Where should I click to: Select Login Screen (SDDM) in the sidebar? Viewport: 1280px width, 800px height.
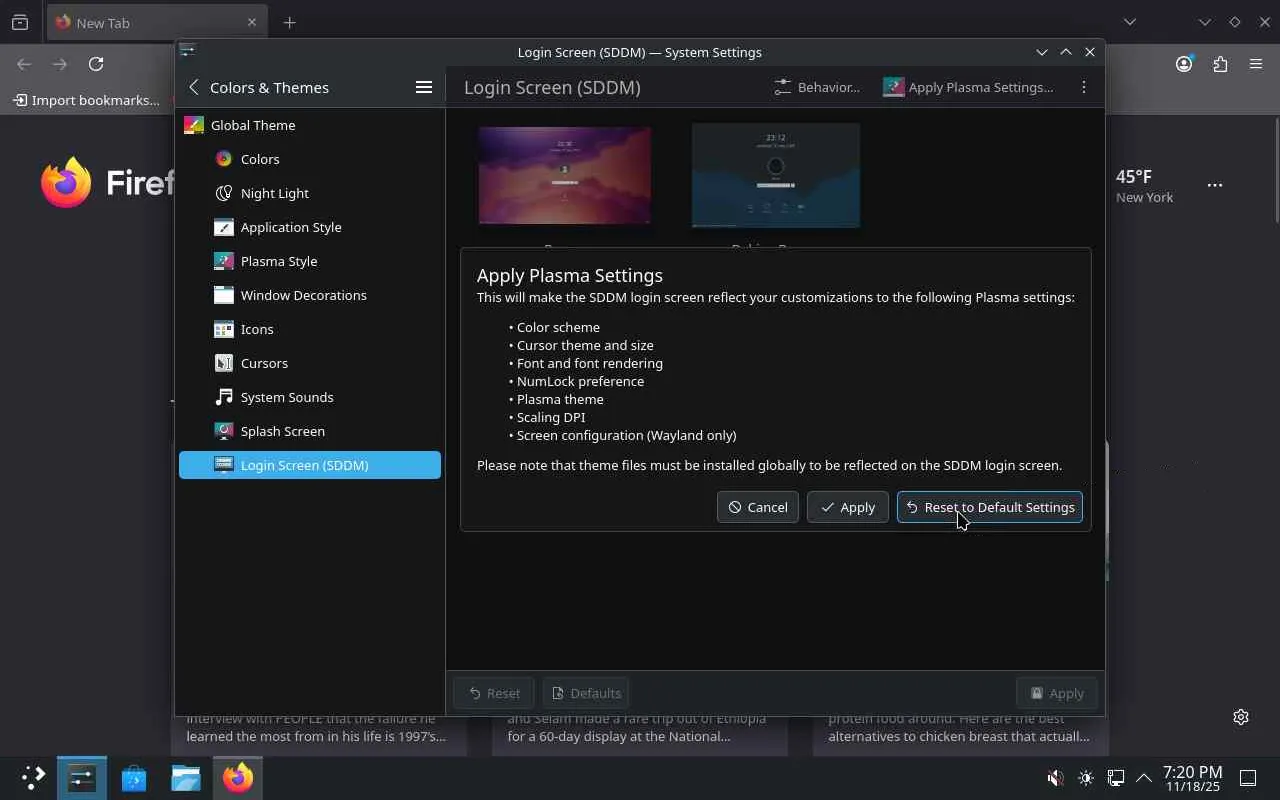[310, 465]
